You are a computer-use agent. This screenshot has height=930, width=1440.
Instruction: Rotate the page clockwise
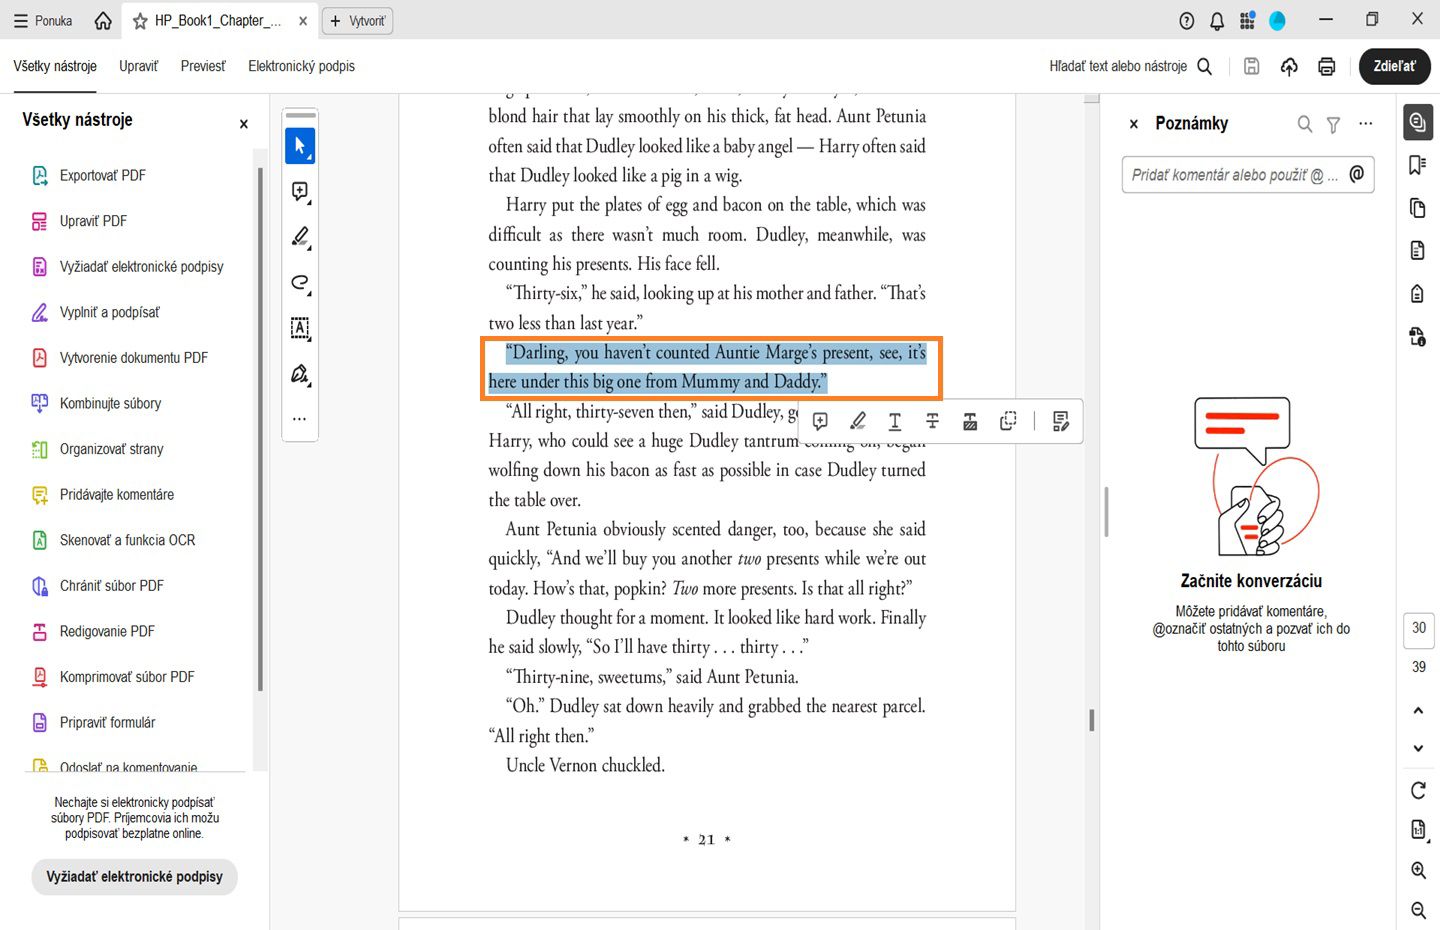click(1417, 790)
